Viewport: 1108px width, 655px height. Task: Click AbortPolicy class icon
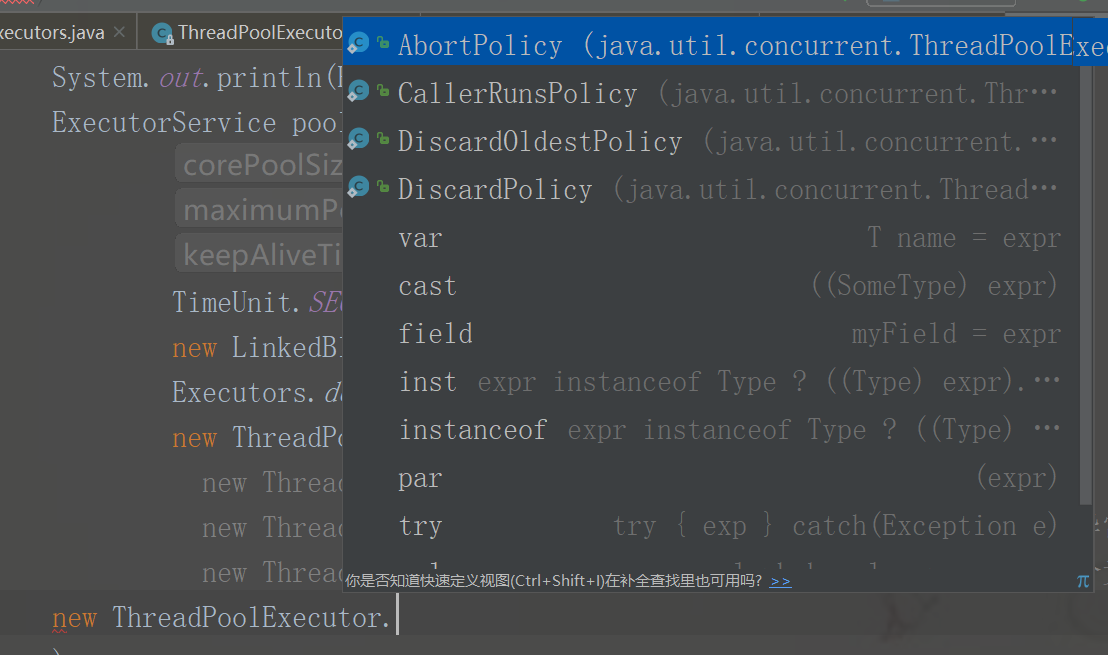click(x=358, y=44)
